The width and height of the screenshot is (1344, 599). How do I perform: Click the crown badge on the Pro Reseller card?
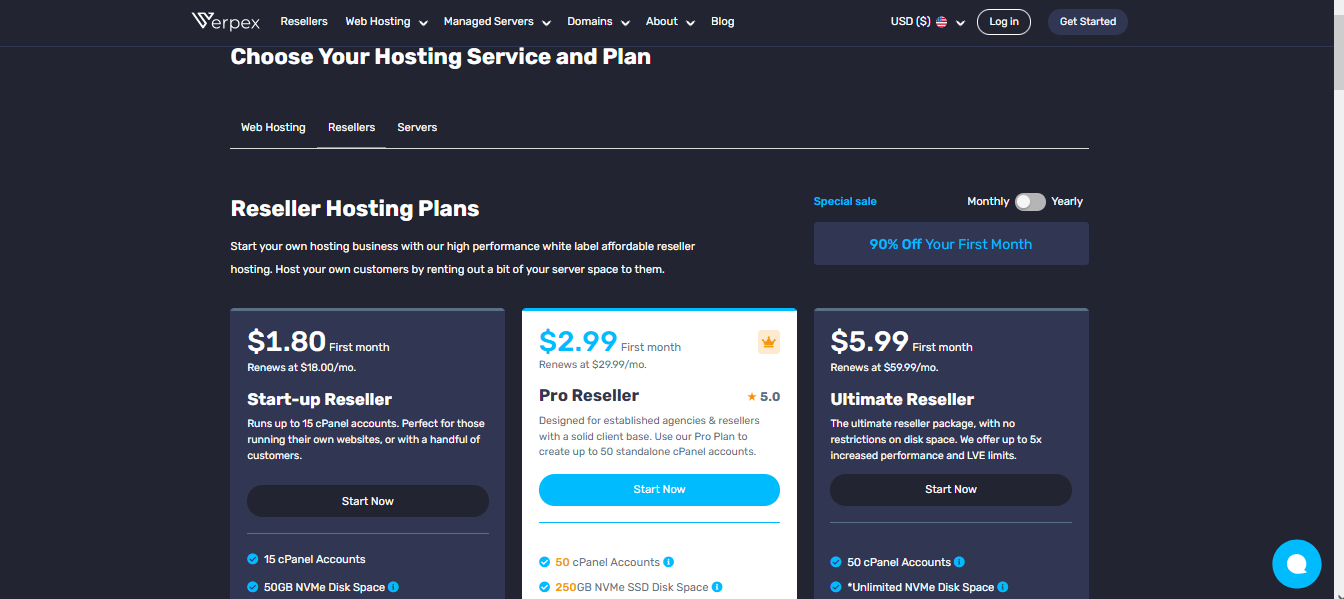tap(768, 342)
